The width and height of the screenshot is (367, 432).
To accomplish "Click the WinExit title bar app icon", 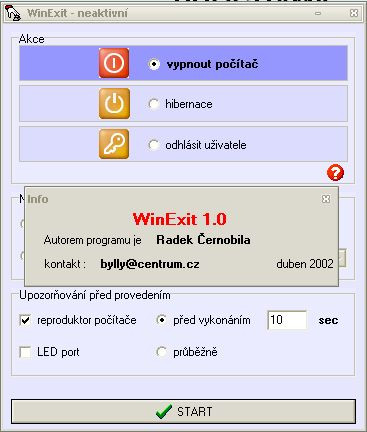I will click(x=13, y=13).
